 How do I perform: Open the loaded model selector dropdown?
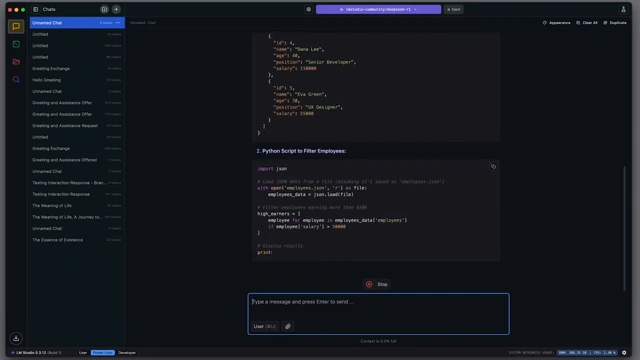(378, 9)
